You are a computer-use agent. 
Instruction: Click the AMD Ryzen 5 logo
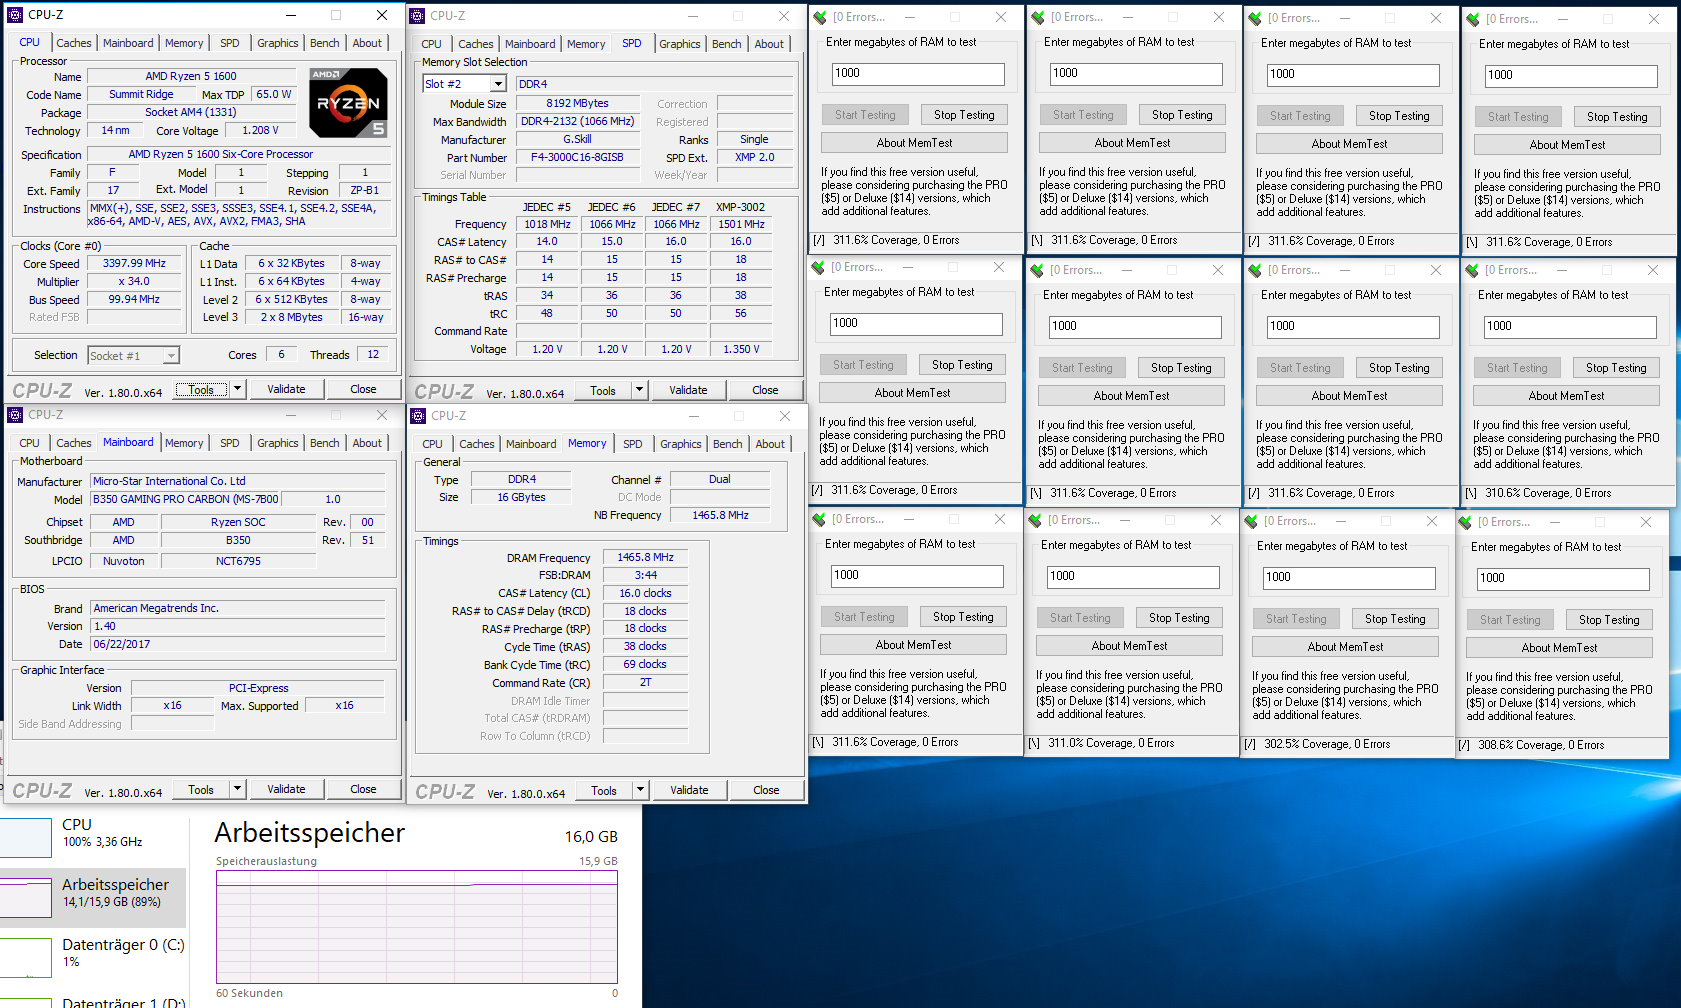[348, 102]
